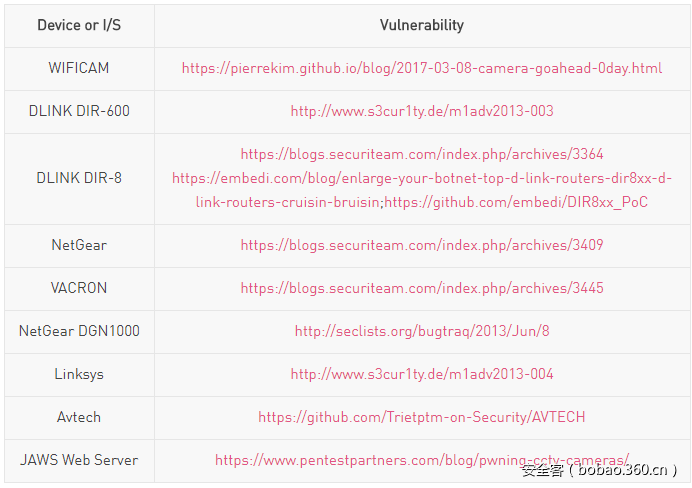Select the Linksys device cell
The height and width of the screenshot is (488, 692).
(x=79, y=374)
